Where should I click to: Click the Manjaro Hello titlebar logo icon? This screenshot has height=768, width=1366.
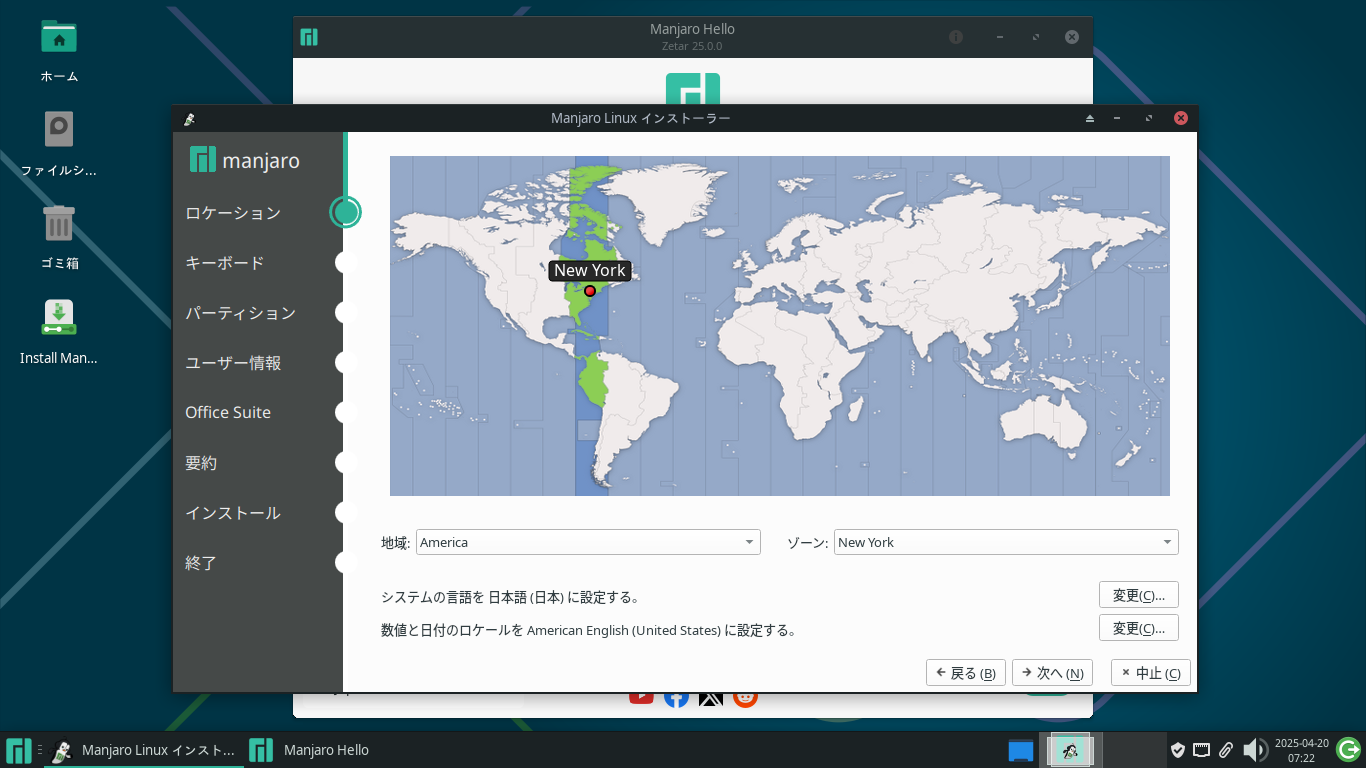click(x=309, y=37)
